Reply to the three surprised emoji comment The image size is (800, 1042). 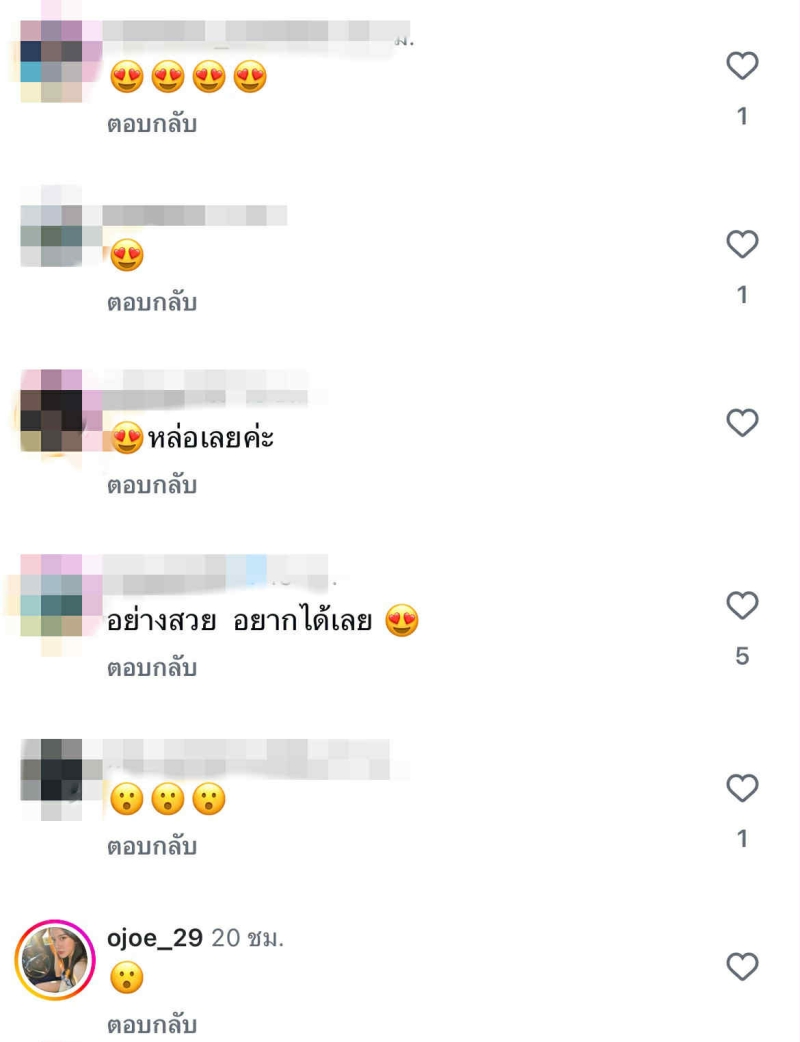[x=152, y=847]
